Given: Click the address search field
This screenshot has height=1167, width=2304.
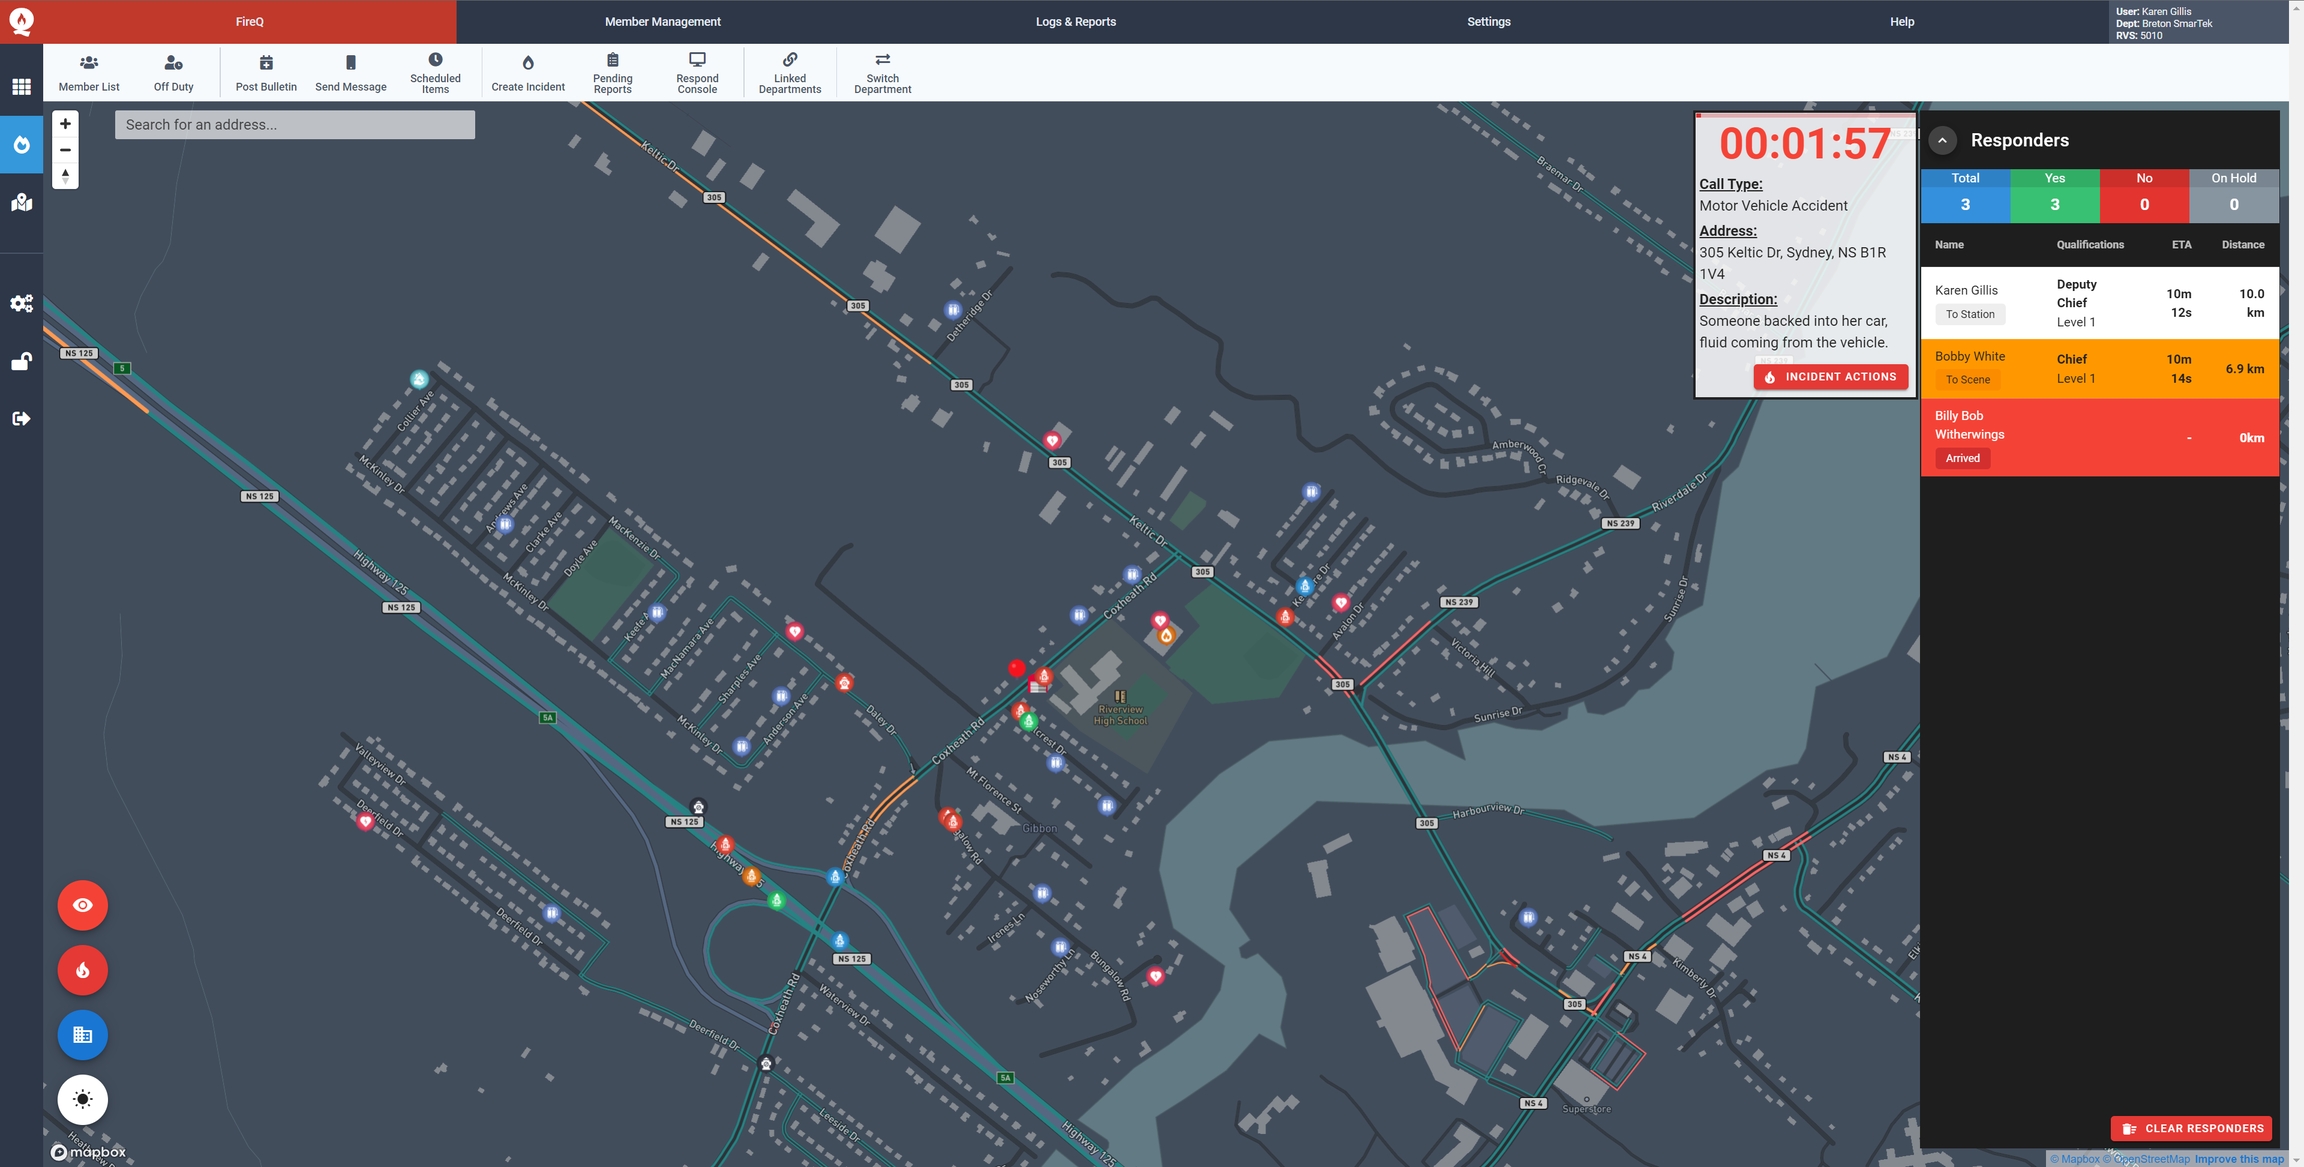Looking at the screenshot, I should (x=294, y=125).
